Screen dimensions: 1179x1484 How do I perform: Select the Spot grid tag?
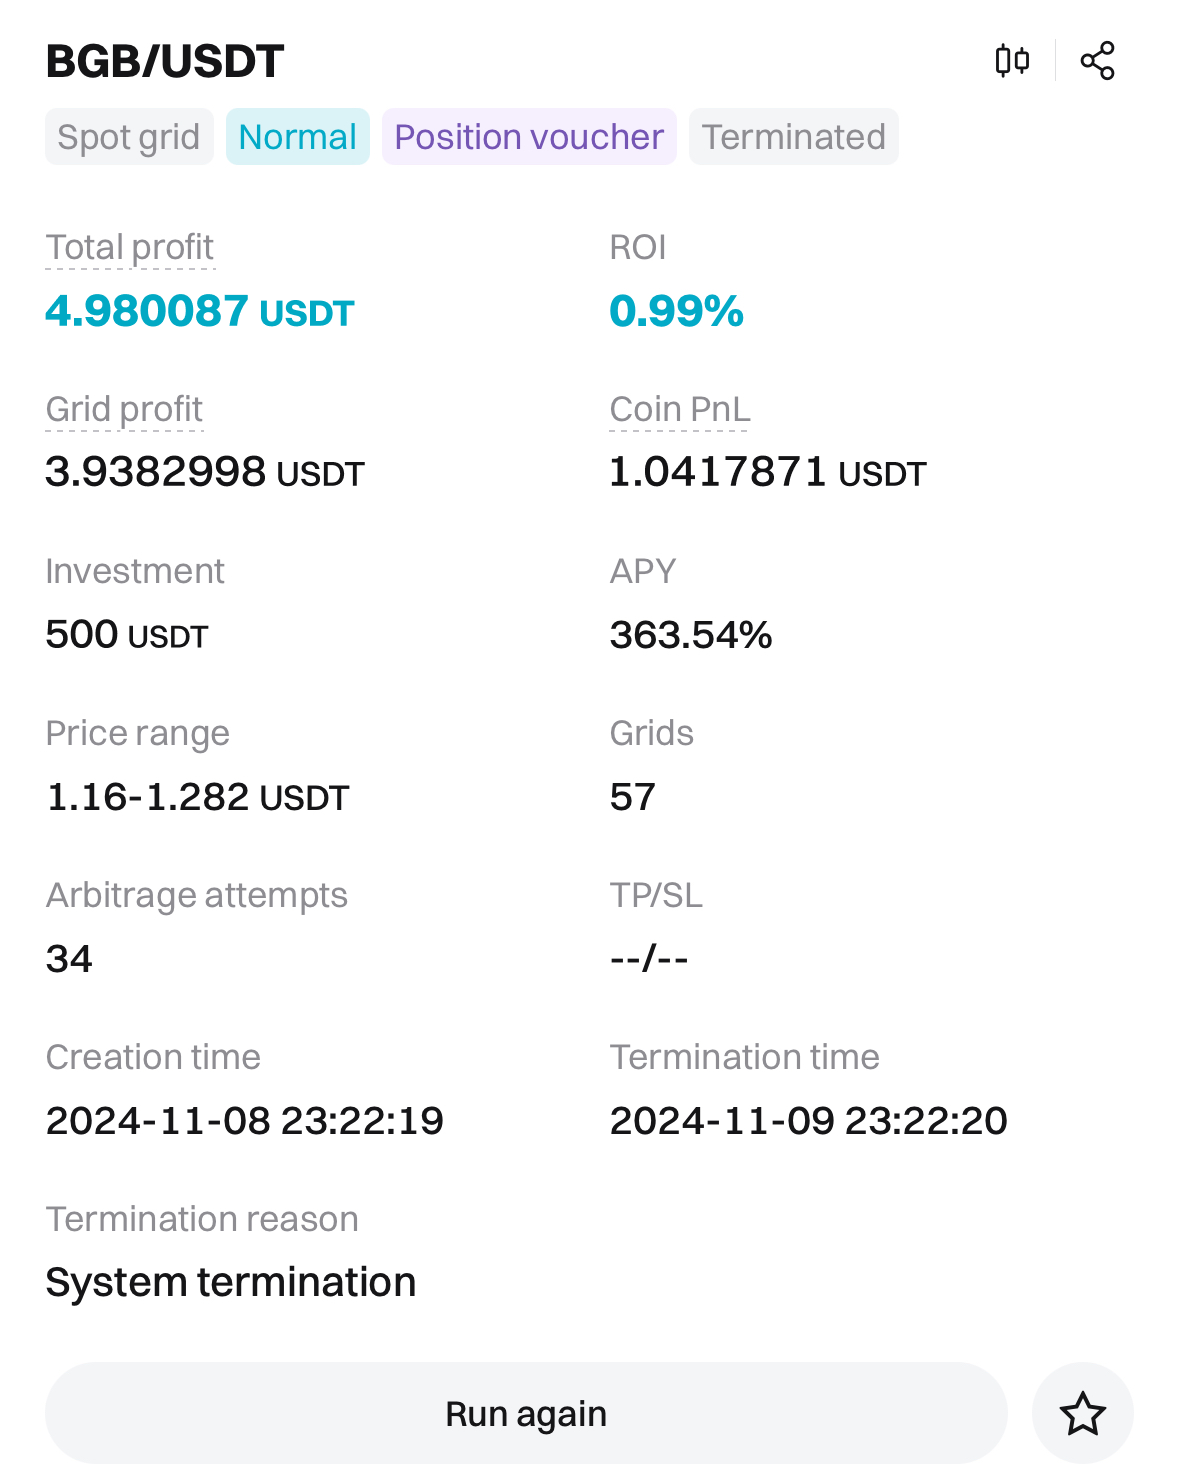[x=128, y=136]
